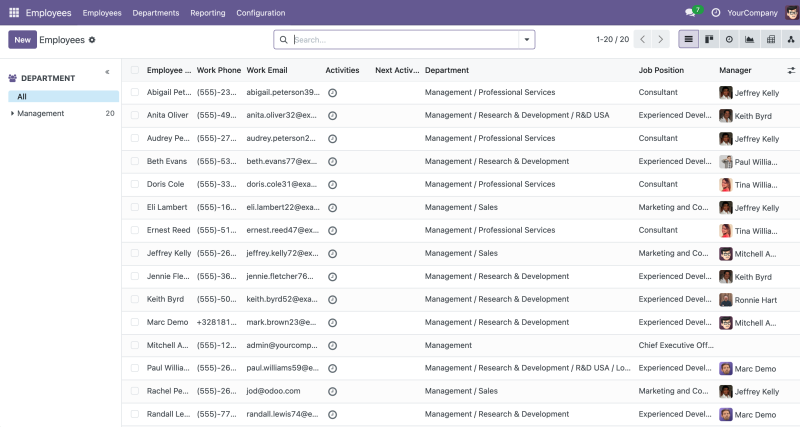Open the Employees gear settings icon

tap(92, 40)
